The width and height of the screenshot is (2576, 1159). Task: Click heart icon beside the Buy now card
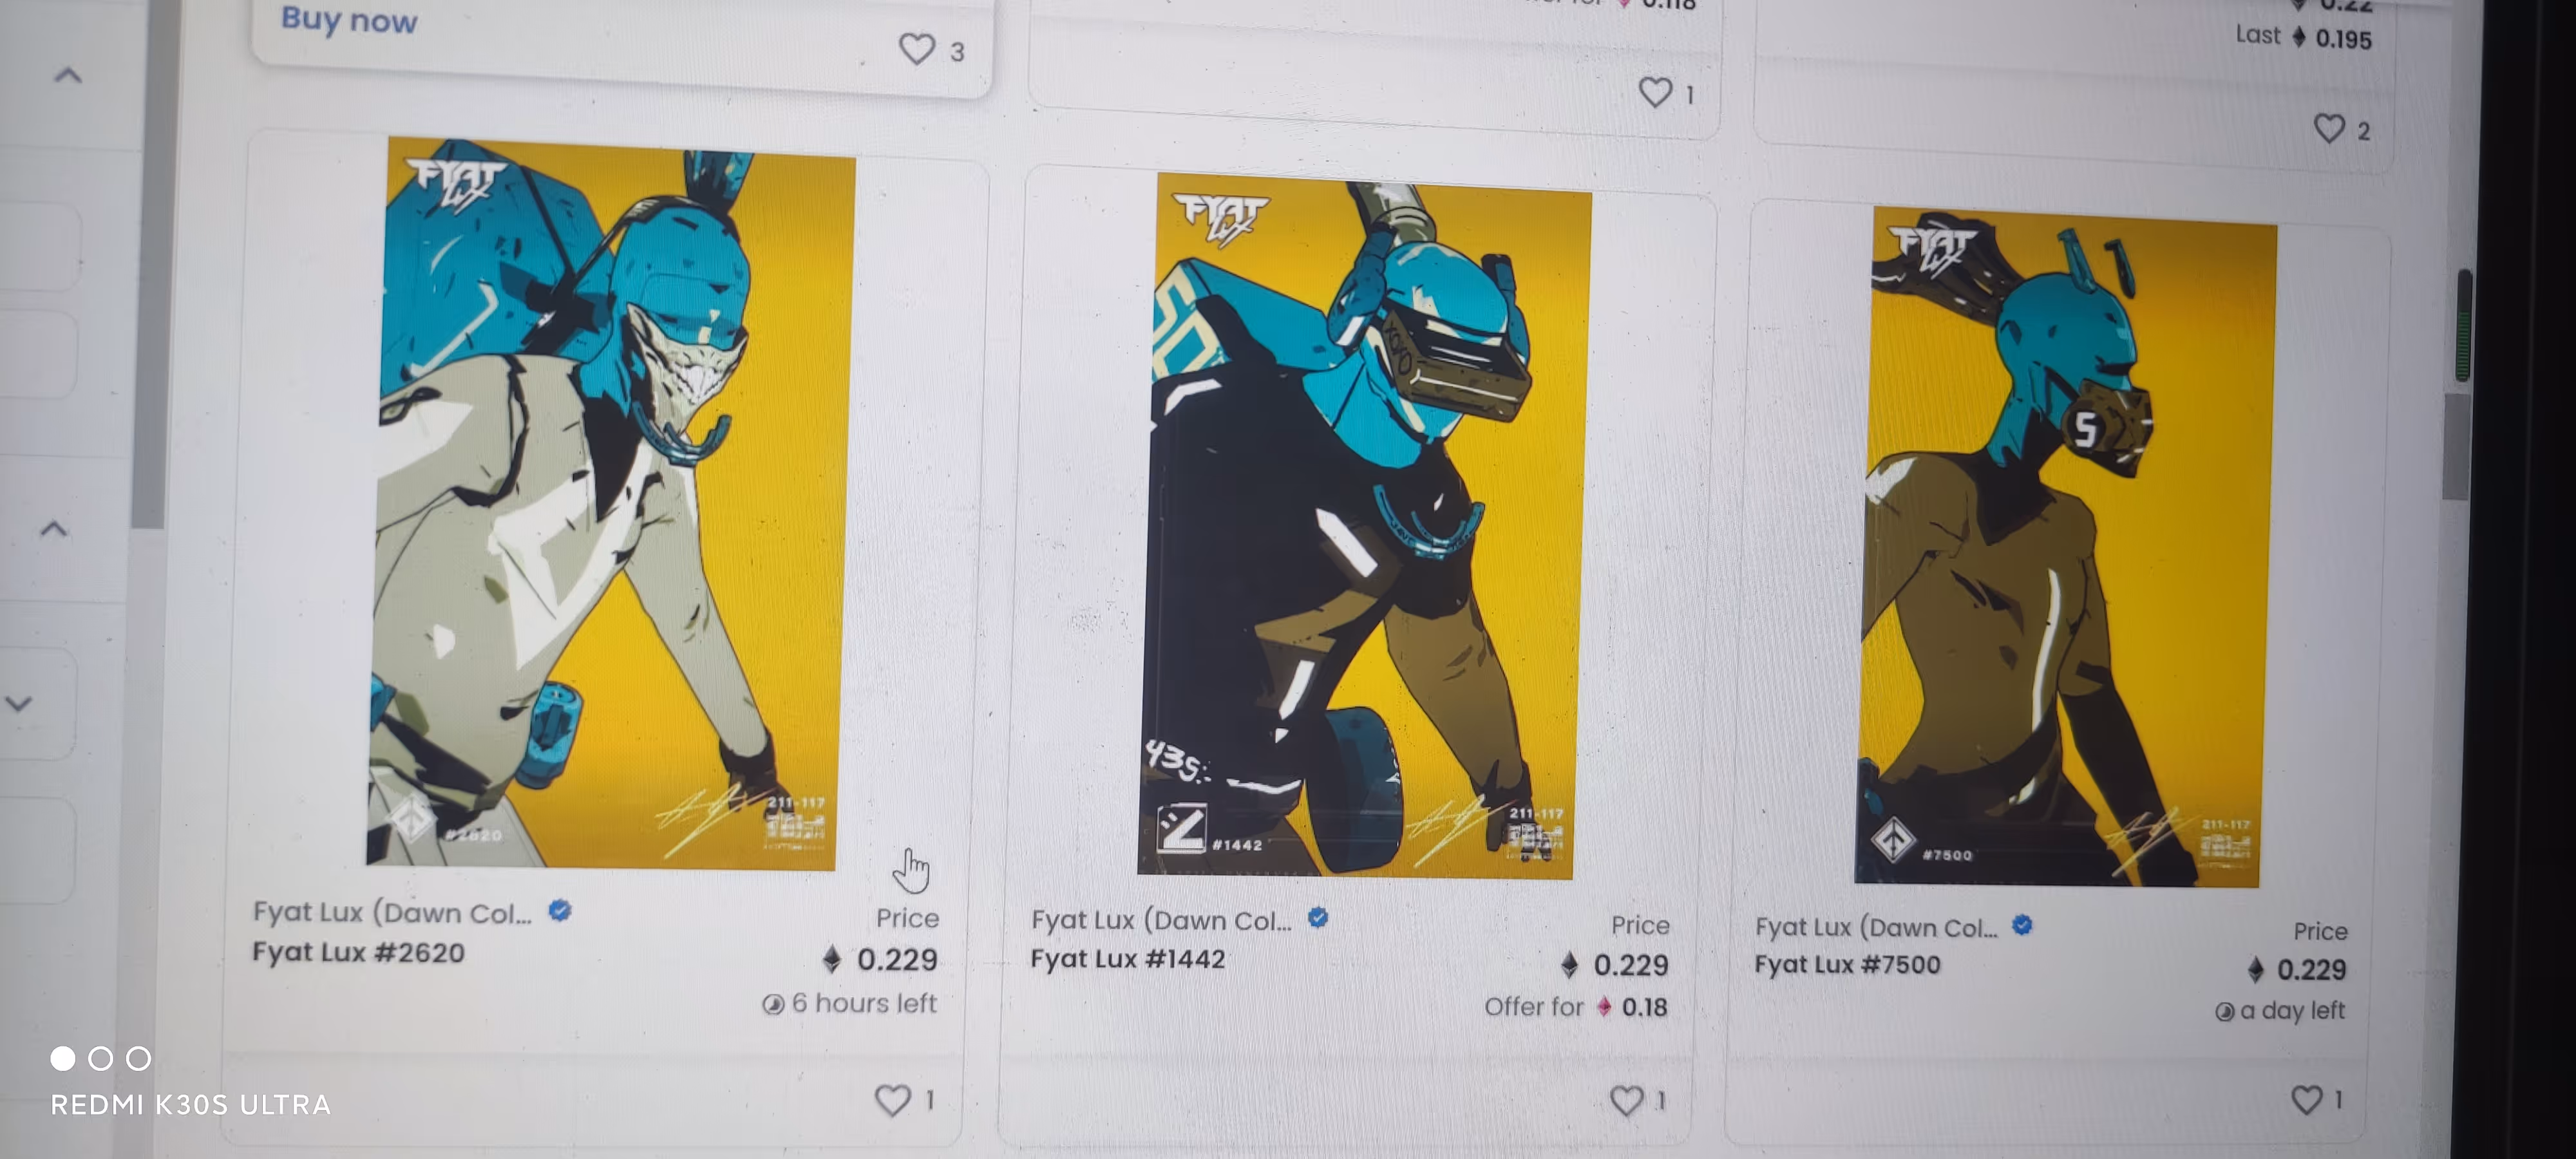pyautogui.click(x=916, y=48)
